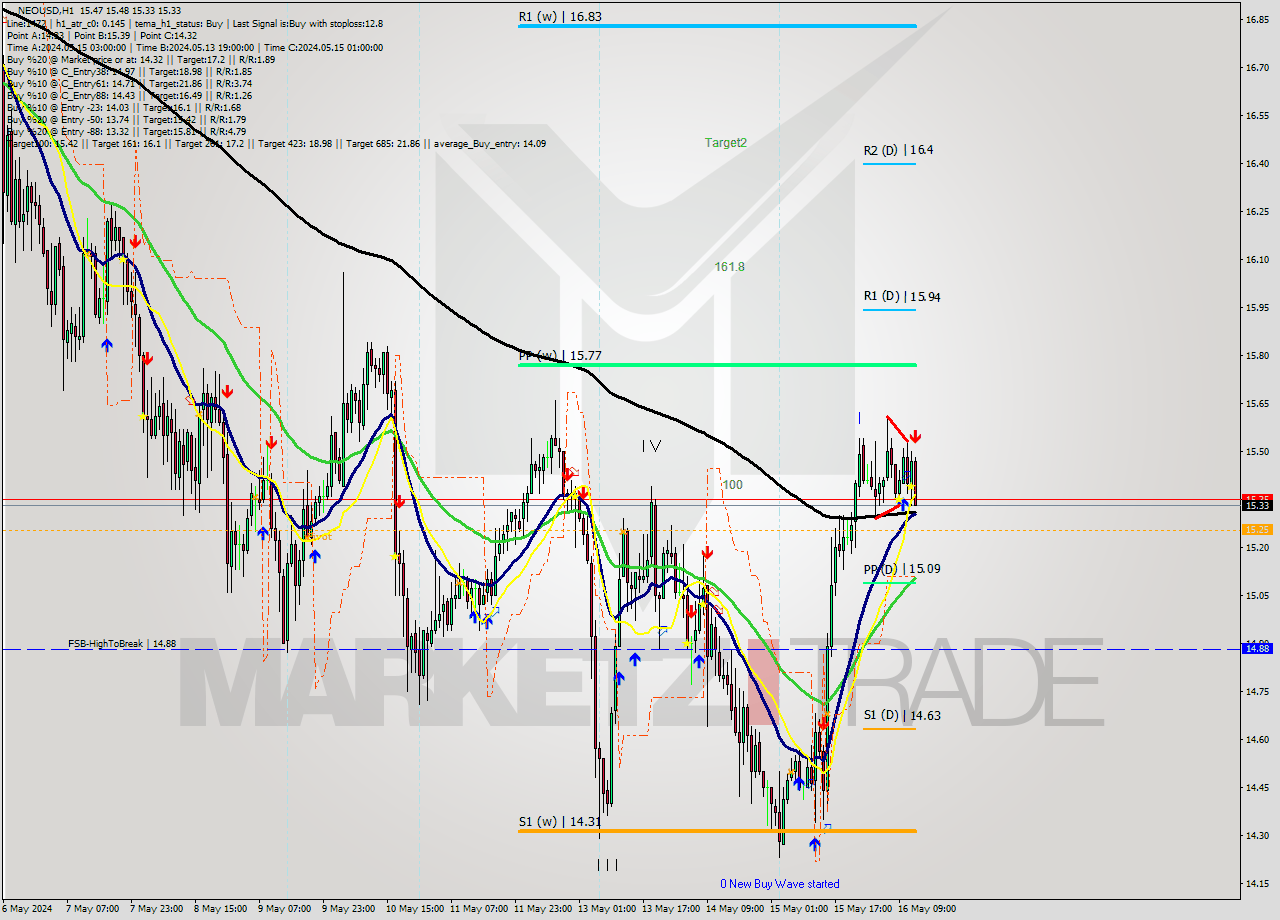The width and height of the screenshot is (1280, 920).
Task: Select the black 15.33 current price tag
Action: click(1256, 506)
